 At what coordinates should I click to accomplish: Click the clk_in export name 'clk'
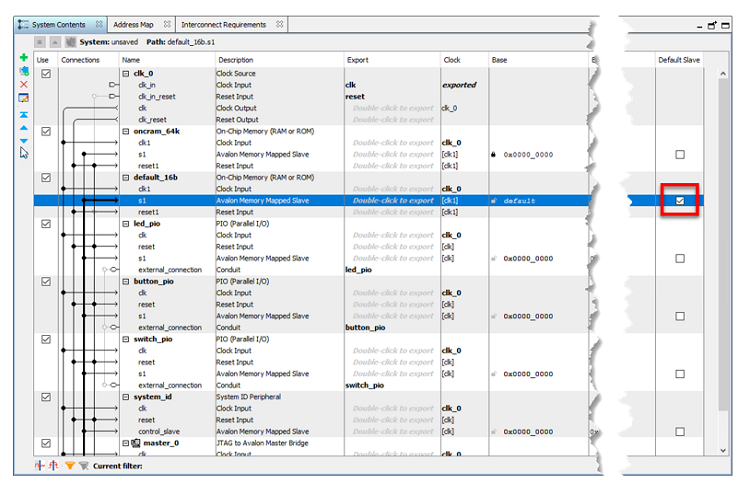(351, 85)
